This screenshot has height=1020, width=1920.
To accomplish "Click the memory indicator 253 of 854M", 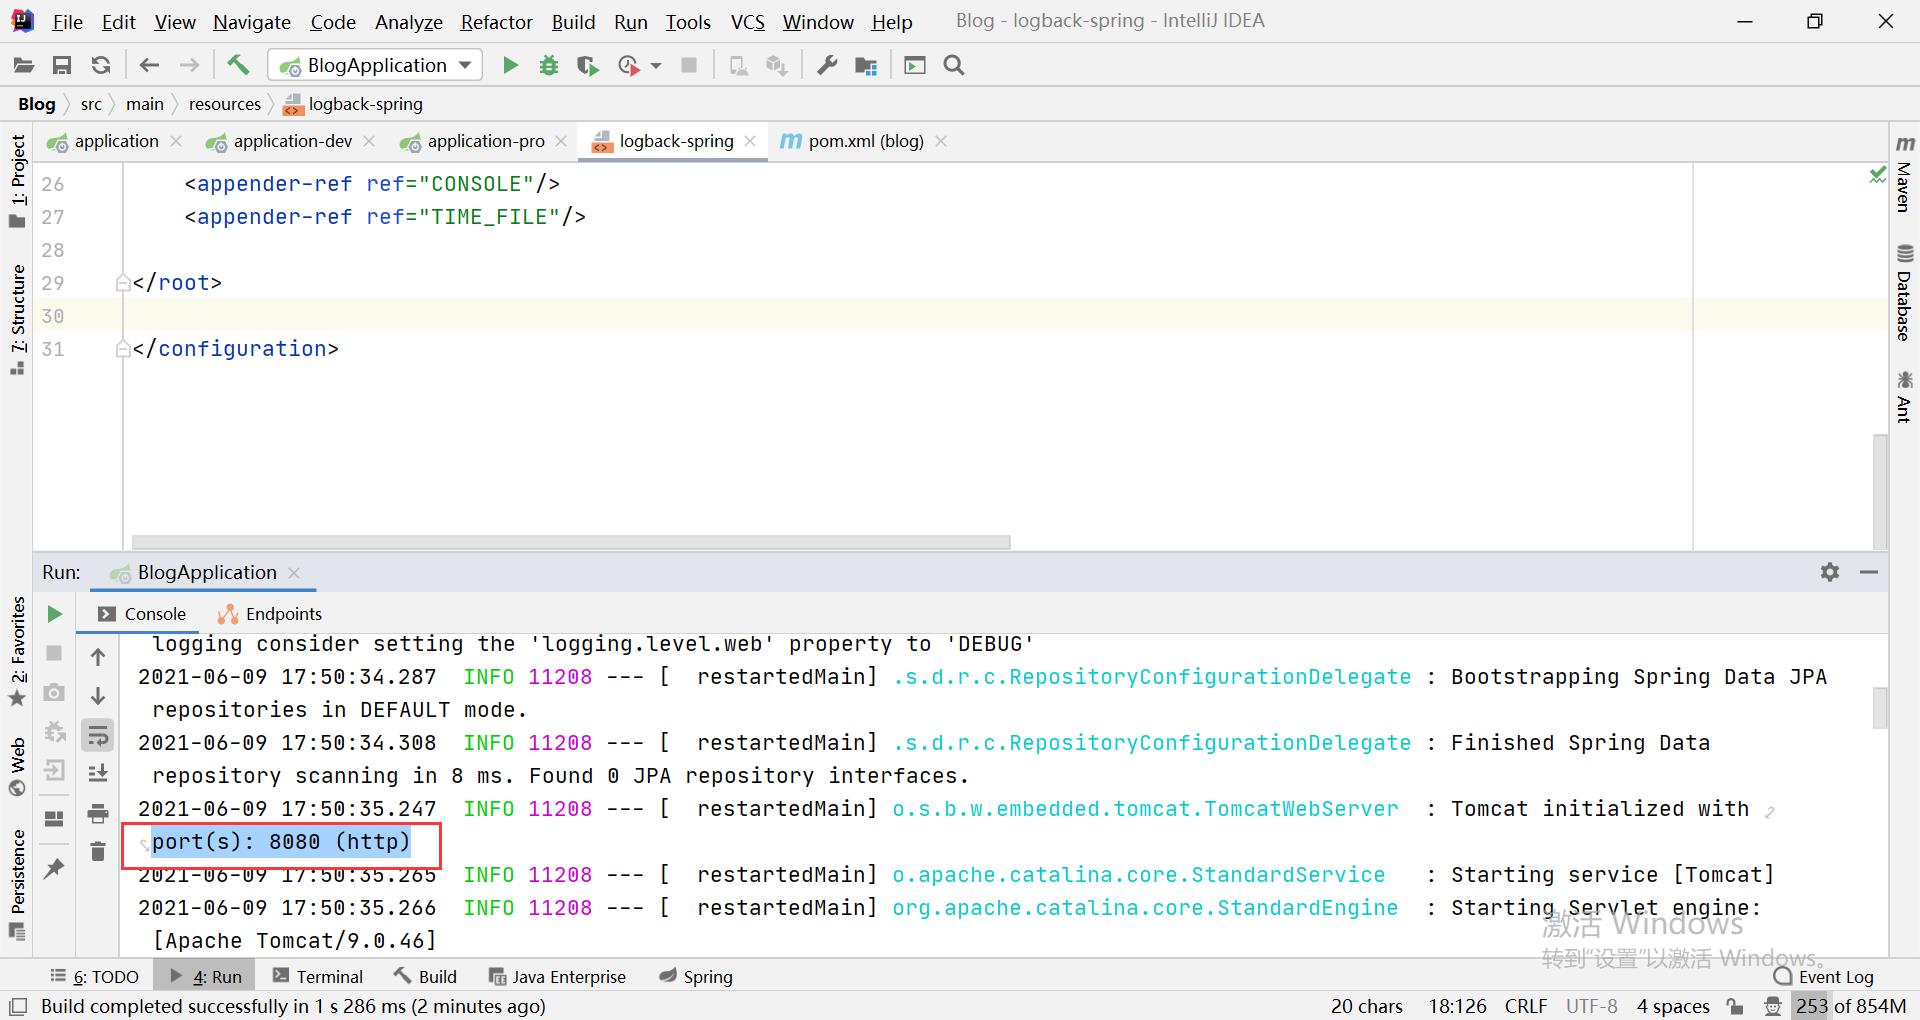I will 1851,1006.
